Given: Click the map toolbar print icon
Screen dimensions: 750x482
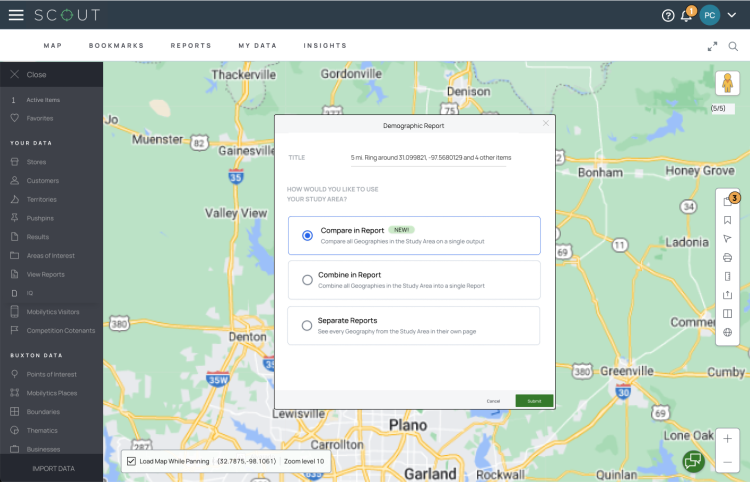Looking at the screenshot, I should 728,258.
